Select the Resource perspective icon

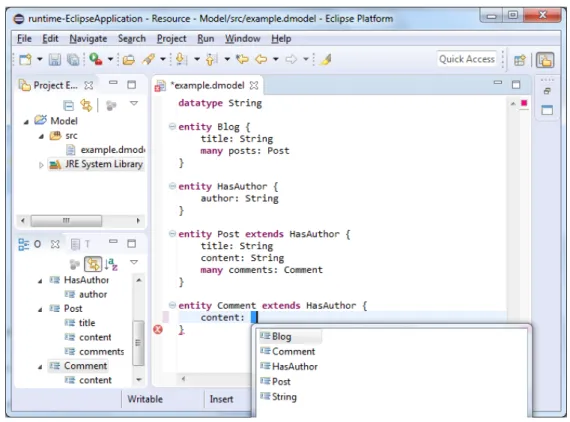545,60
